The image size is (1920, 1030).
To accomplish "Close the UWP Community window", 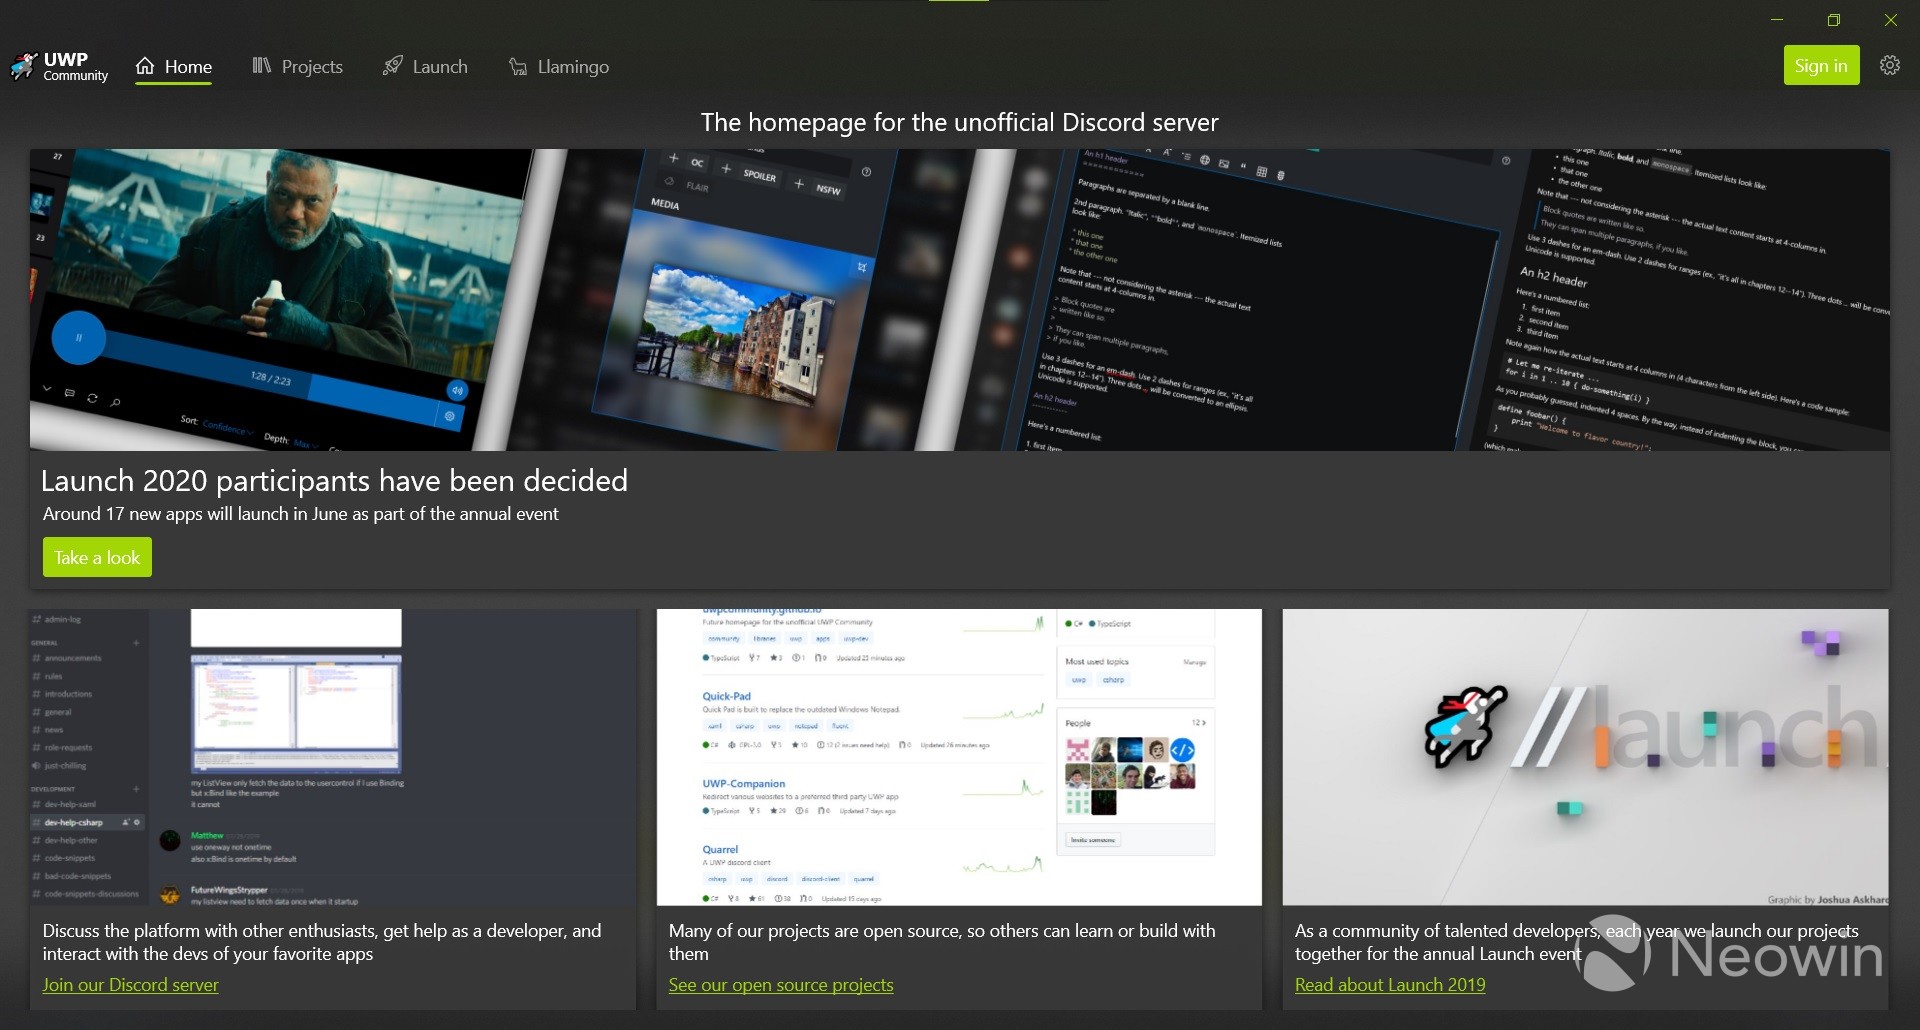I will [x=1891, y=20].
